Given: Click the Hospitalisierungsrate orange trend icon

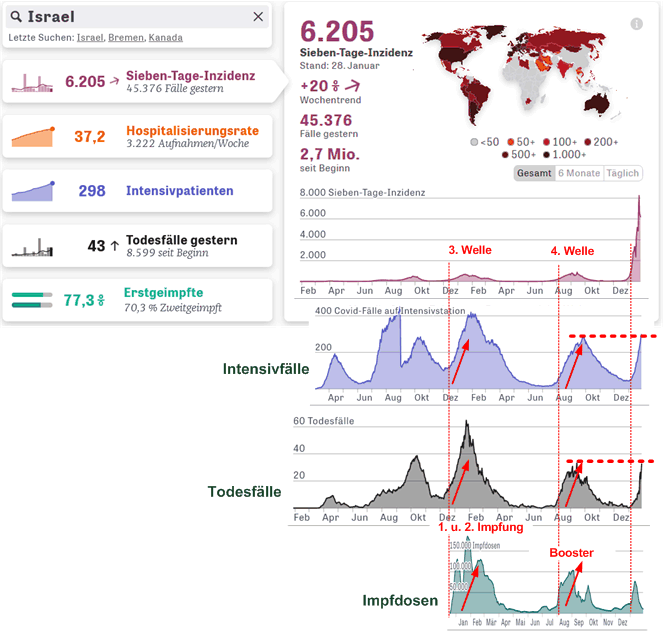Looking at the screenshot, I should (32, 137).
